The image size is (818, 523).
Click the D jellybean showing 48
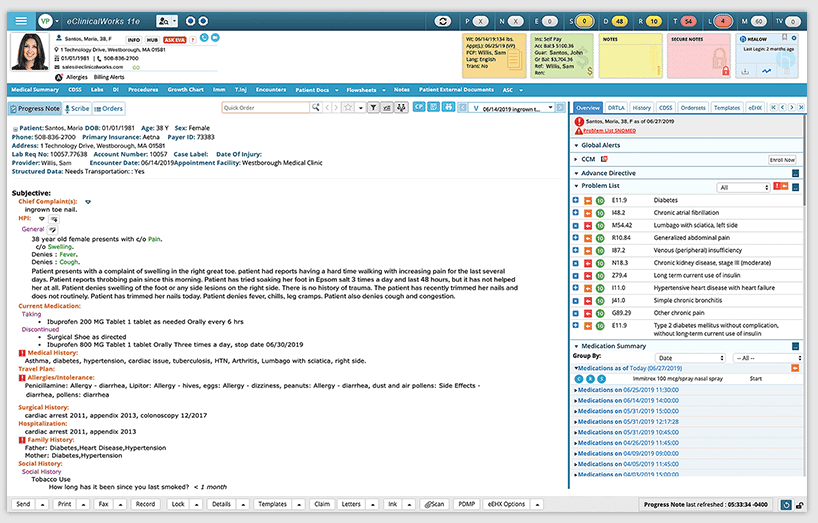point(619,21)
